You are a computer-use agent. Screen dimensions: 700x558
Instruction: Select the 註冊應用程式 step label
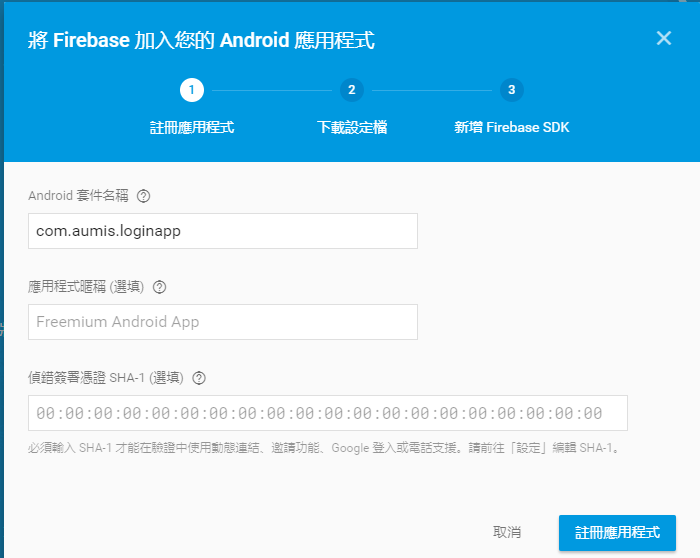(192, 128)
